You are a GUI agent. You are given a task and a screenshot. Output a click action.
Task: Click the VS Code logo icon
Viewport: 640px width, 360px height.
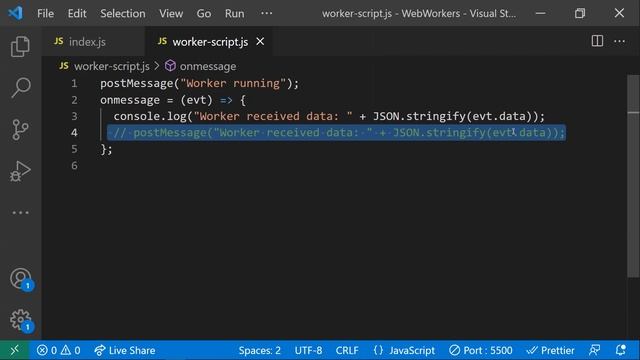click(x=15, y=13)
